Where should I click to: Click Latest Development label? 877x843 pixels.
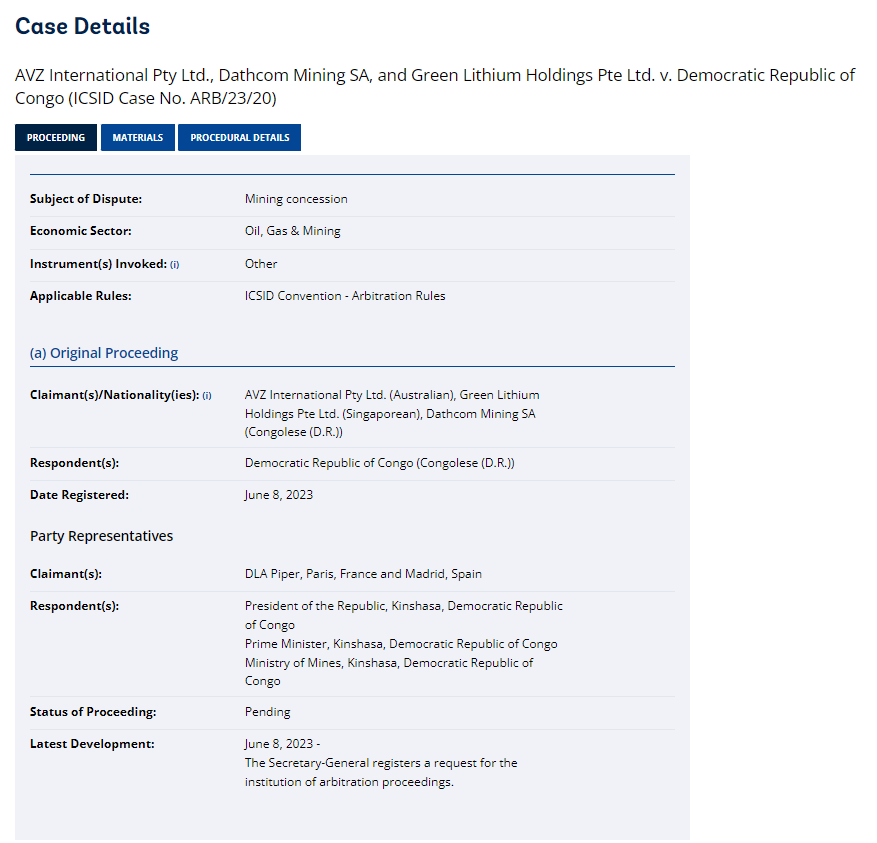[x=92, y=744]
